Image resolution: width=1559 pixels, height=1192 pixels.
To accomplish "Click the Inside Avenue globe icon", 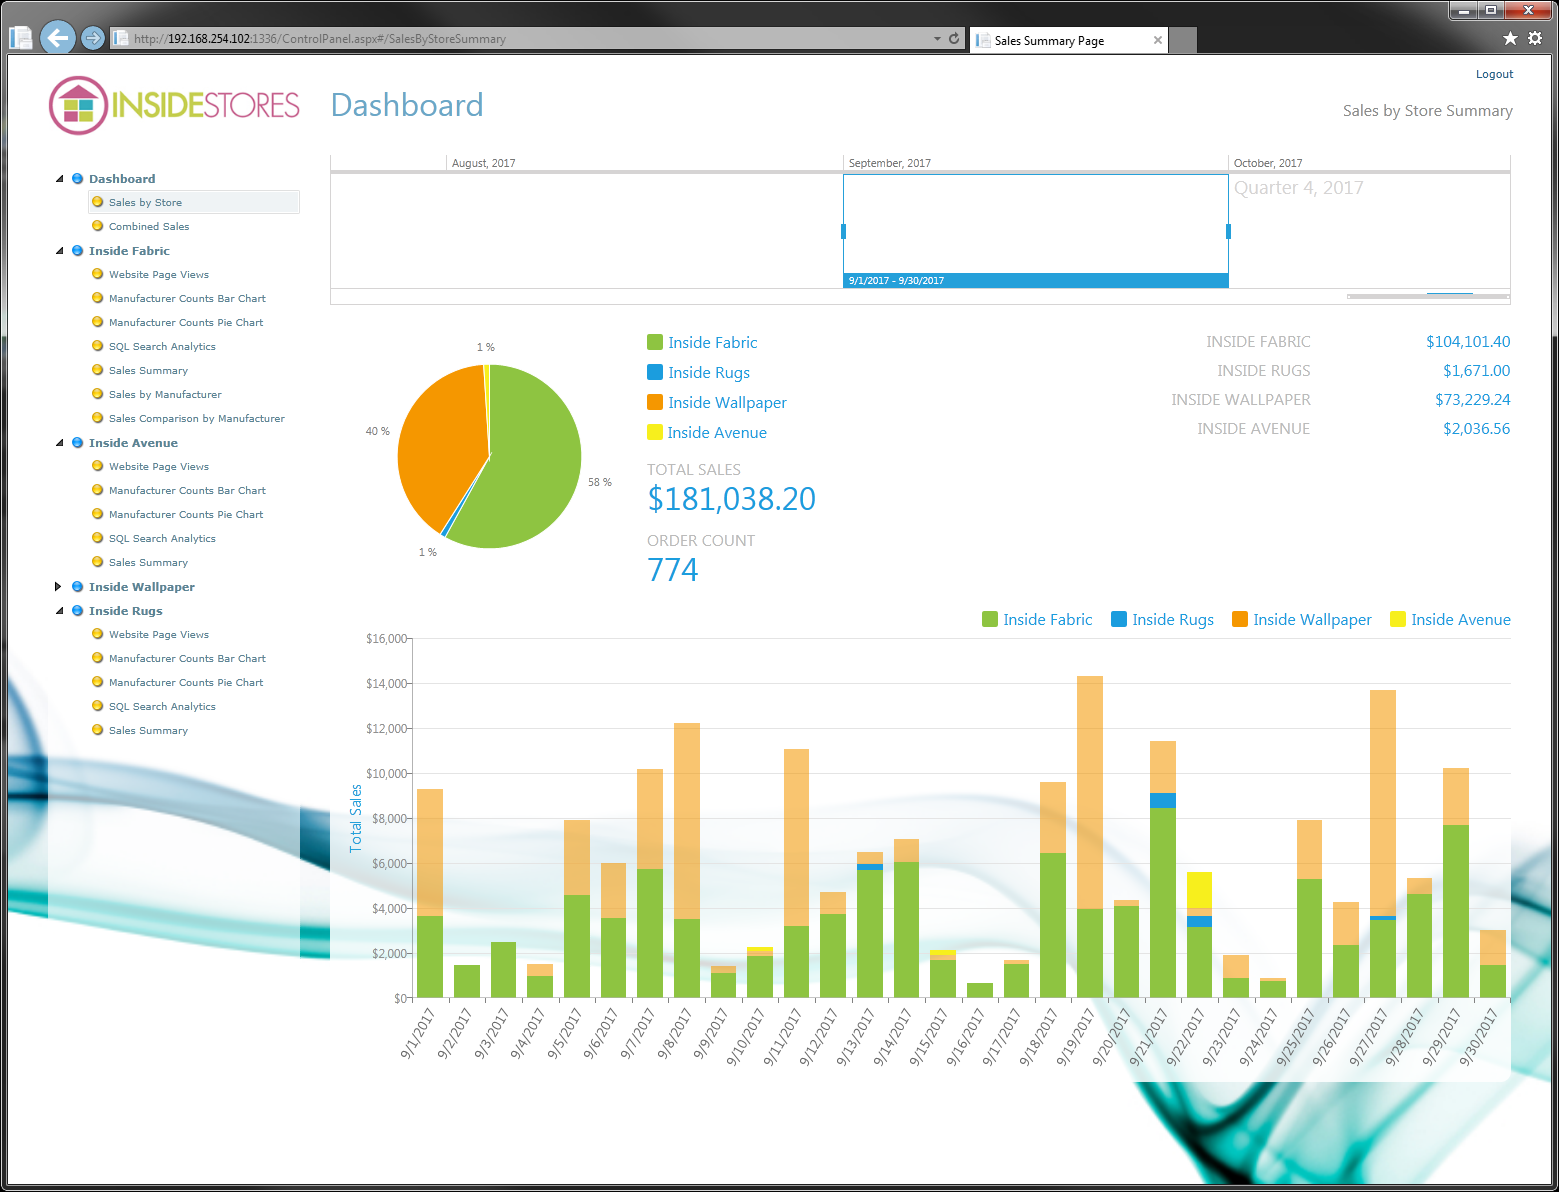I will point(77,443).
